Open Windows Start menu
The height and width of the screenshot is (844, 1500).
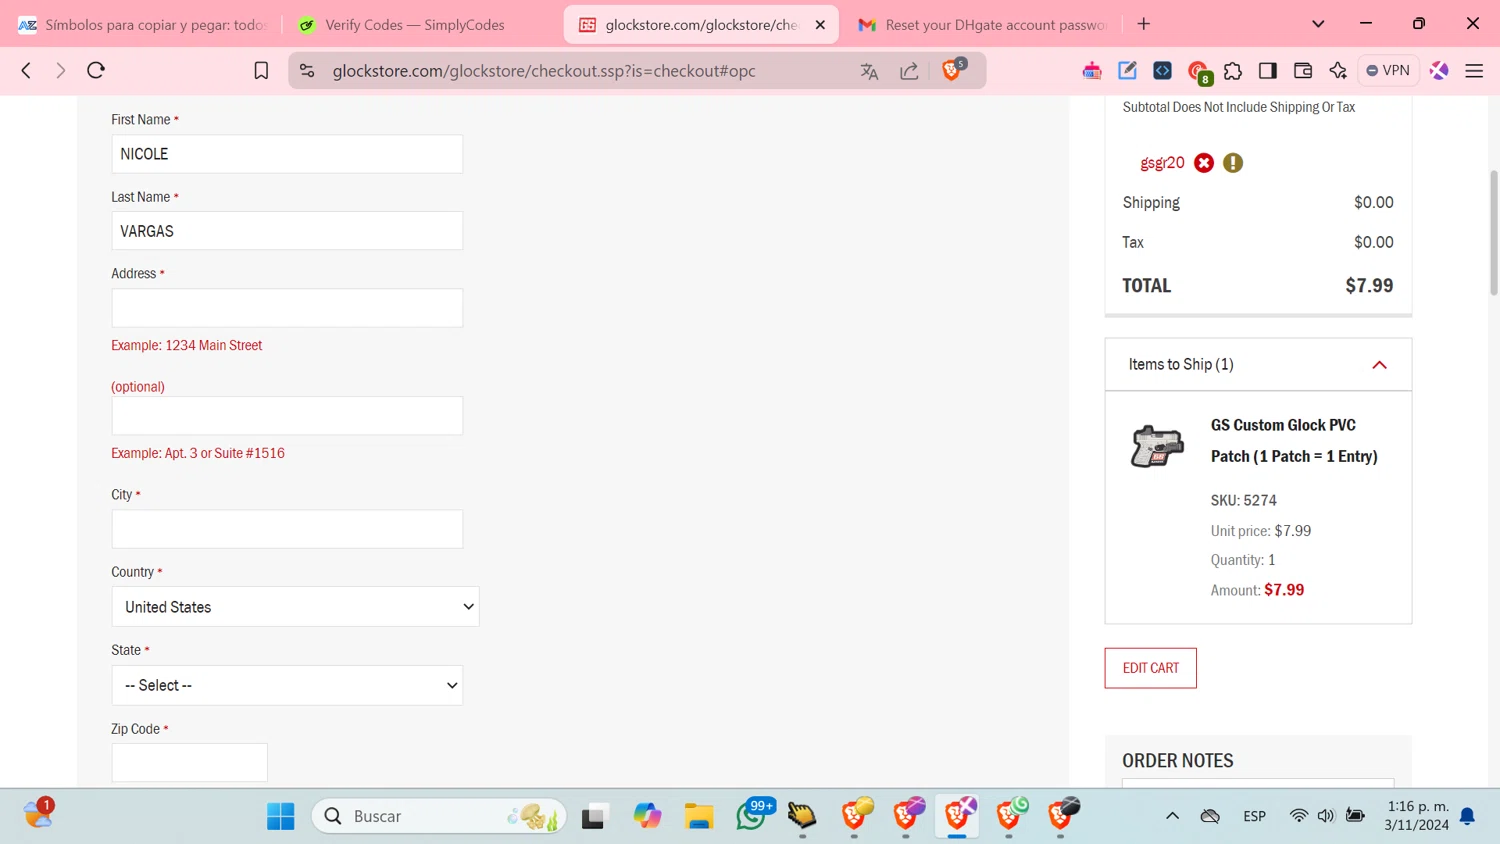click(281, 816)
